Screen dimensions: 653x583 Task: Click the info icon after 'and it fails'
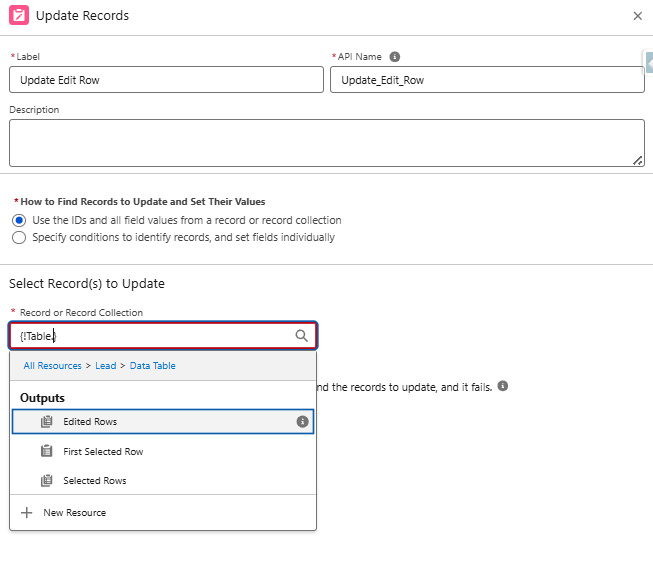click(503, 386)
